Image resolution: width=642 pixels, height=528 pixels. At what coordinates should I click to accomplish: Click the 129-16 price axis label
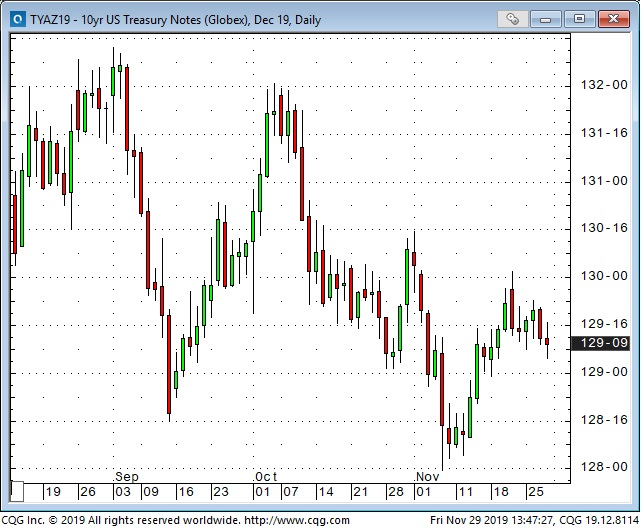(x=604, y=323)
